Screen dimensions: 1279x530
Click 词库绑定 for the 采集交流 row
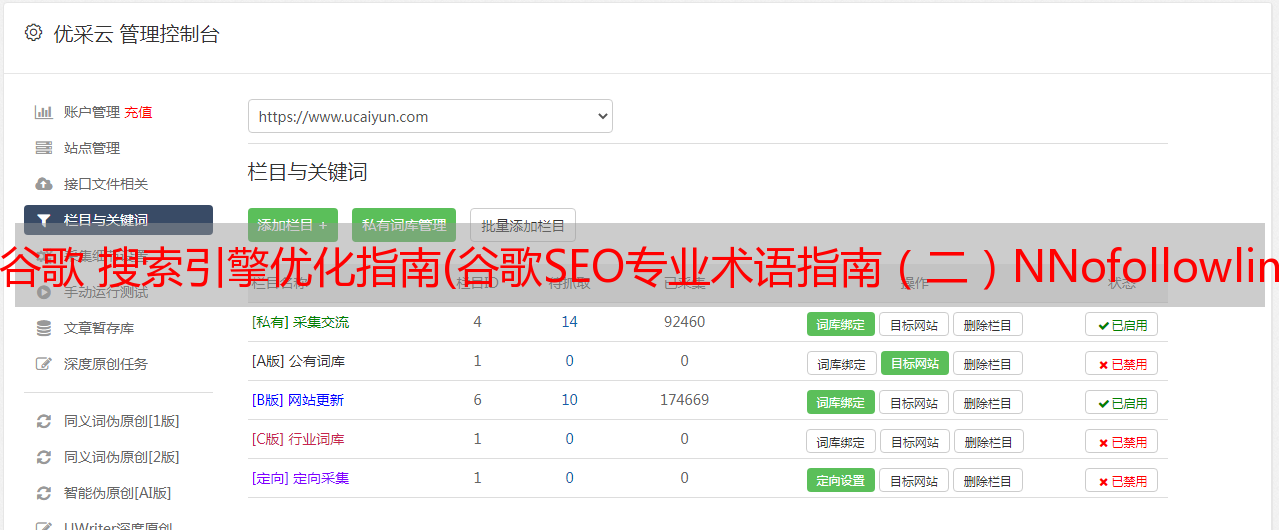coord(841,324)
